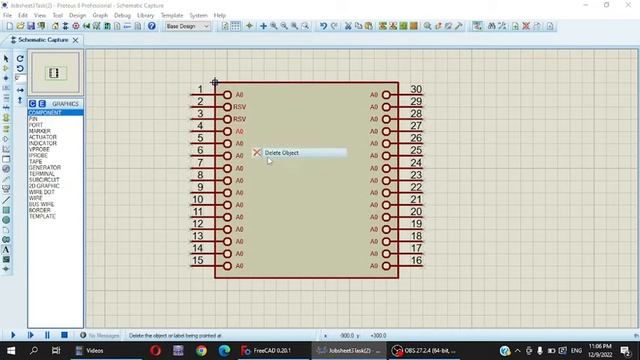The image size is (640, 360).
Task: Open the Debug menu
Action: pyautogui.click(x=122, y=16)
